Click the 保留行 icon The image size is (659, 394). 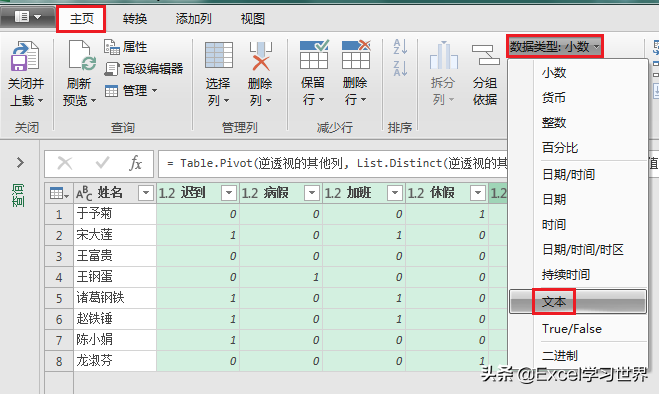pyautogui.click(x=314, y=55)
